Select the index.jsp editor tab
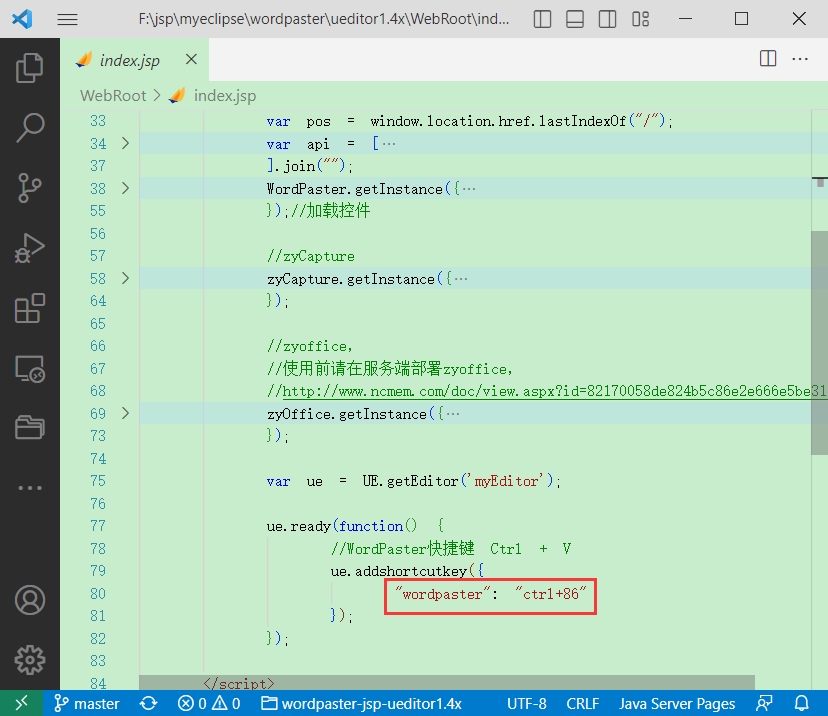The width and height of the screenshot is (828, 716). pos(129,61)
